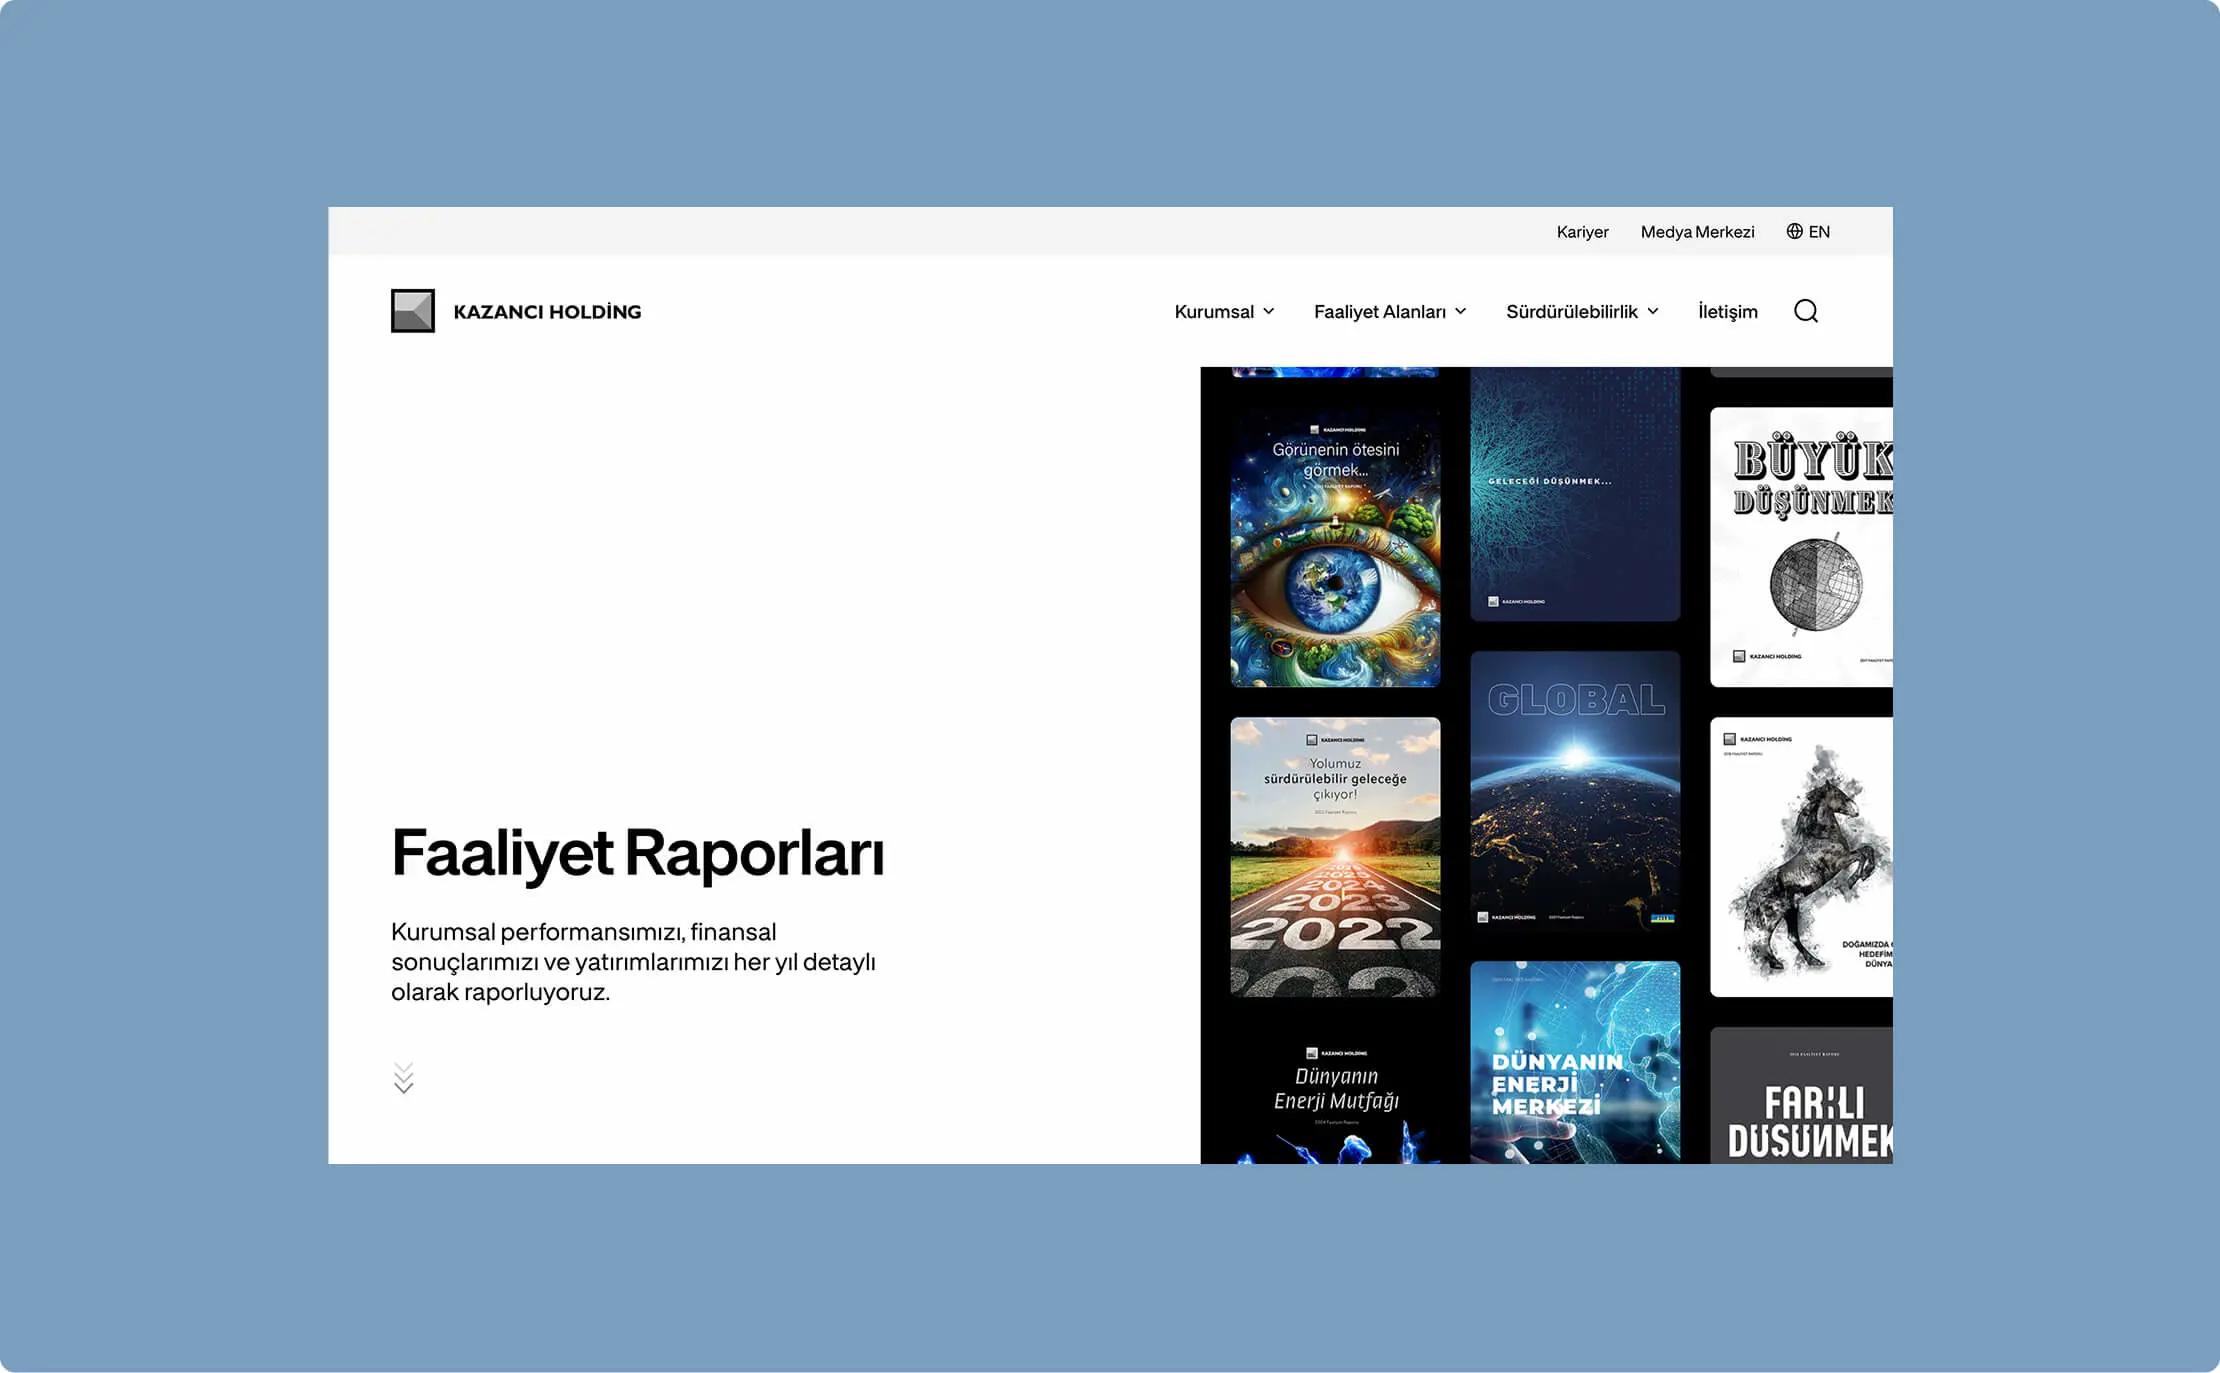Click the triple chevron scroll-down icon

403,1078
